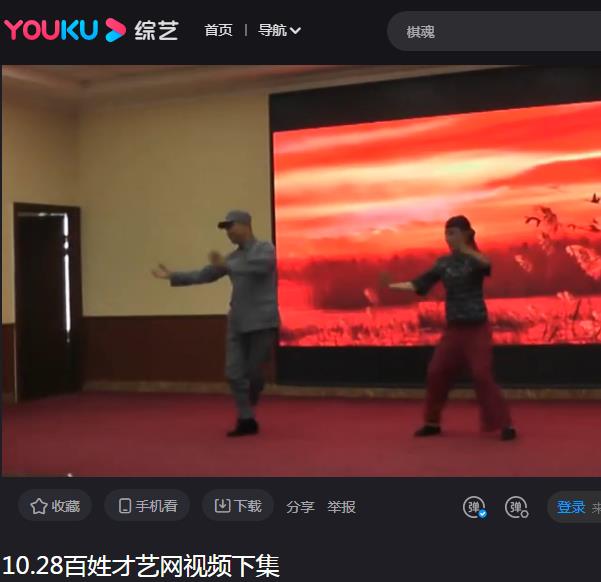Click the phone icon for 手机看
Screen dimensions: 601x582
click(x=125, y=506)
